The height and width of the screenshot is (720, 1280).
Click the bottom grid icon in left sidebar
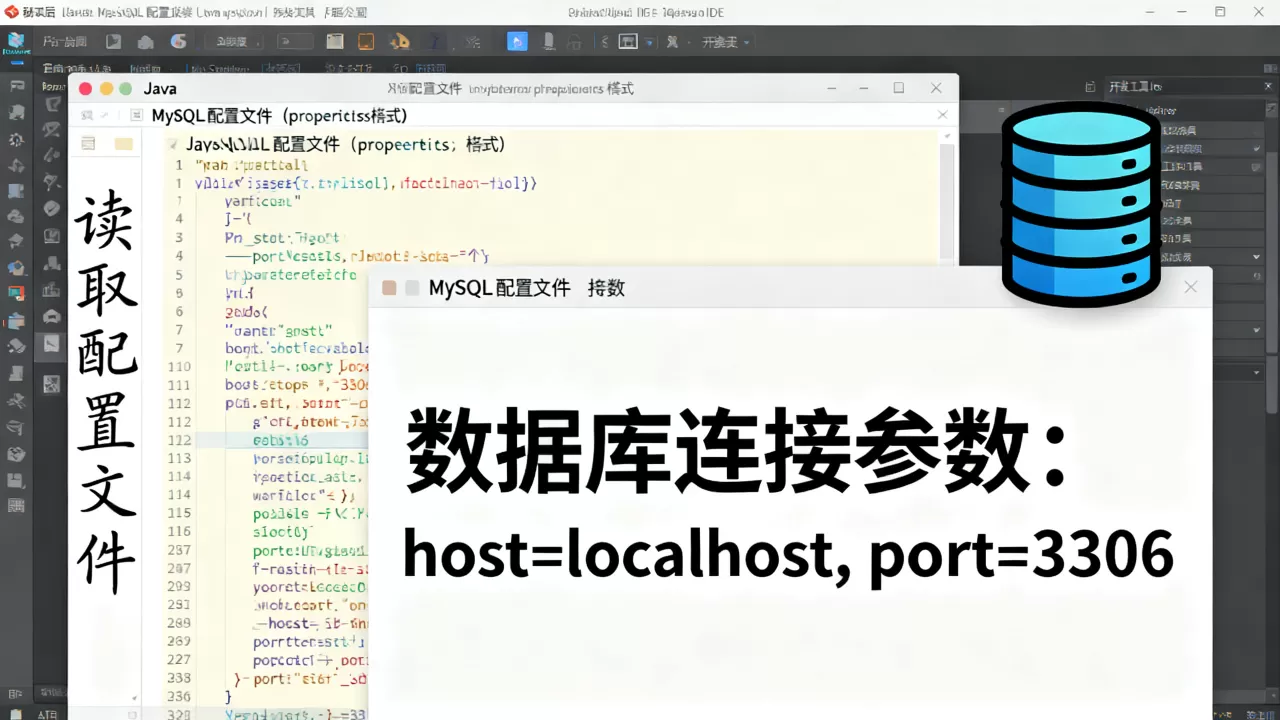[x=16, y=507]
